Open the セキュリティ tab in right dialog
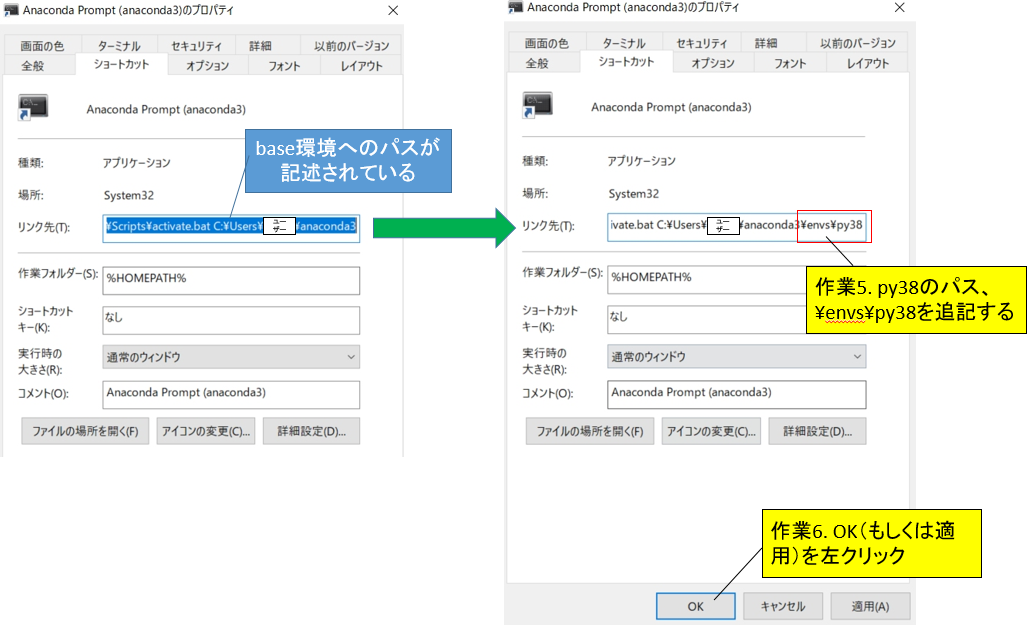 702,43
